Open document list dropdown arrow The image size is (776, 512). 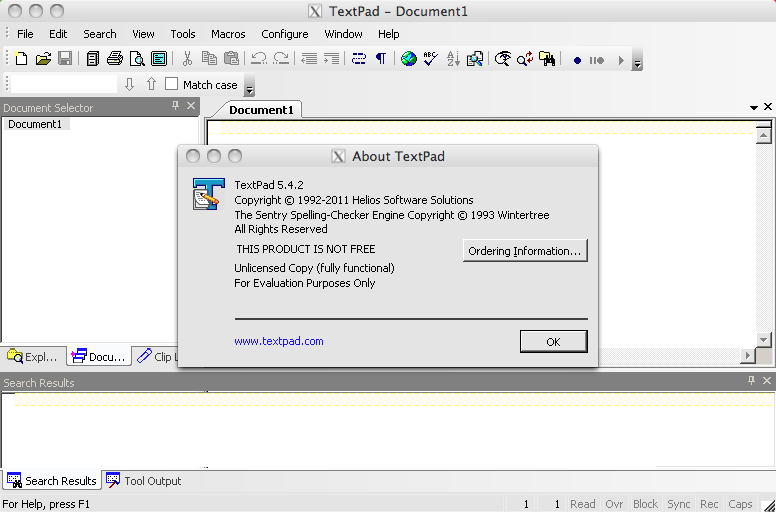pyautogui.click(x=754, y=107)
